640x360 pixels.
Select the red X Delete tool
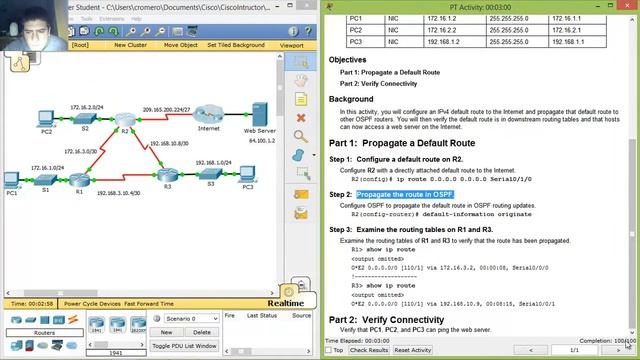[x=301, y=118]
